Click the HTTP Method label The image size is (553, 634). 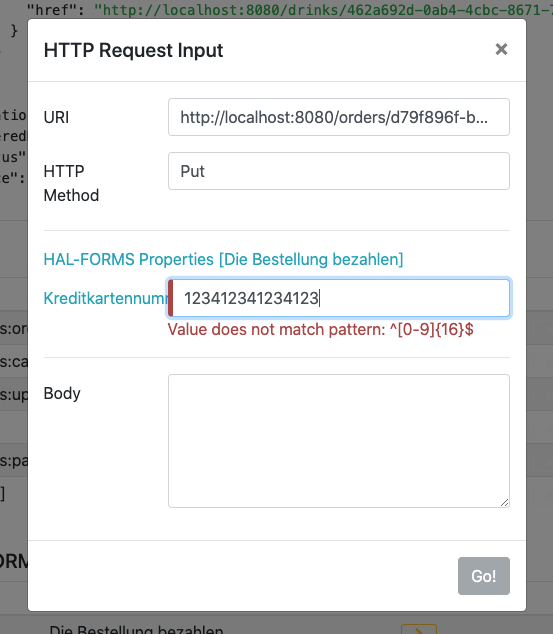(x=71, y=183)
